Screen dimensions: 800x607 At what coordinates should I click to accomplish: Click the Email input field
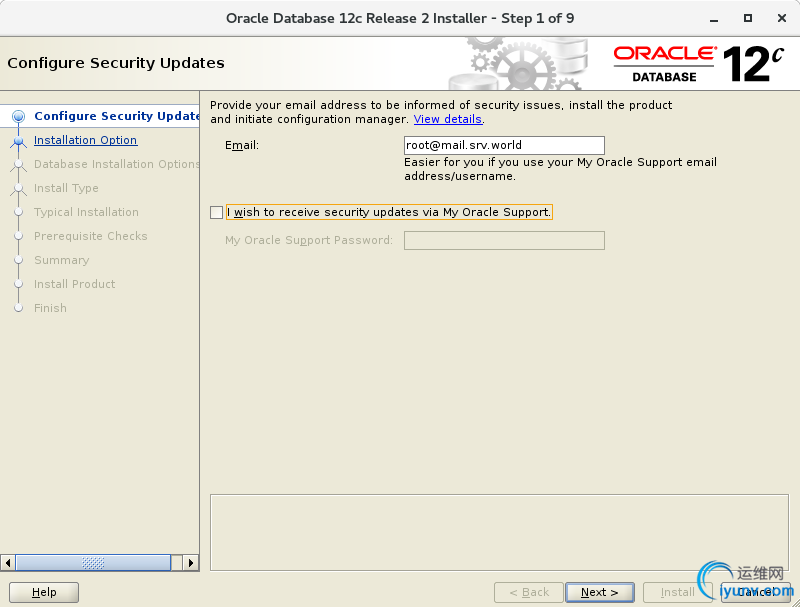tap(504, 145)
